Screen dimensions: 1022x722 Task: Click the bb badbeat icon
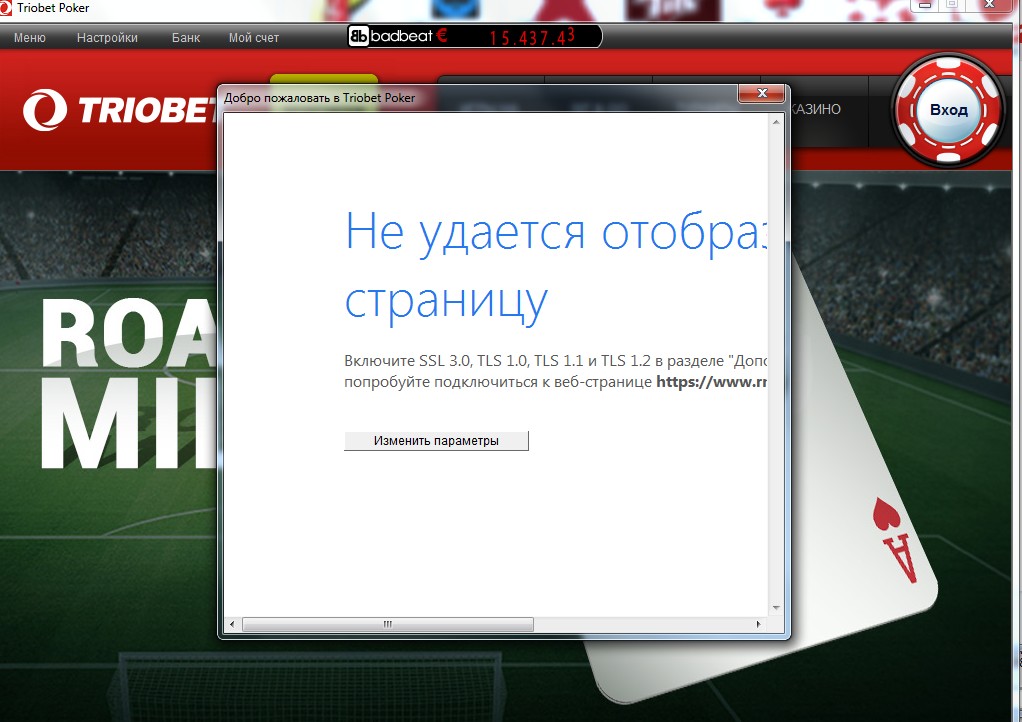point(358,36)
